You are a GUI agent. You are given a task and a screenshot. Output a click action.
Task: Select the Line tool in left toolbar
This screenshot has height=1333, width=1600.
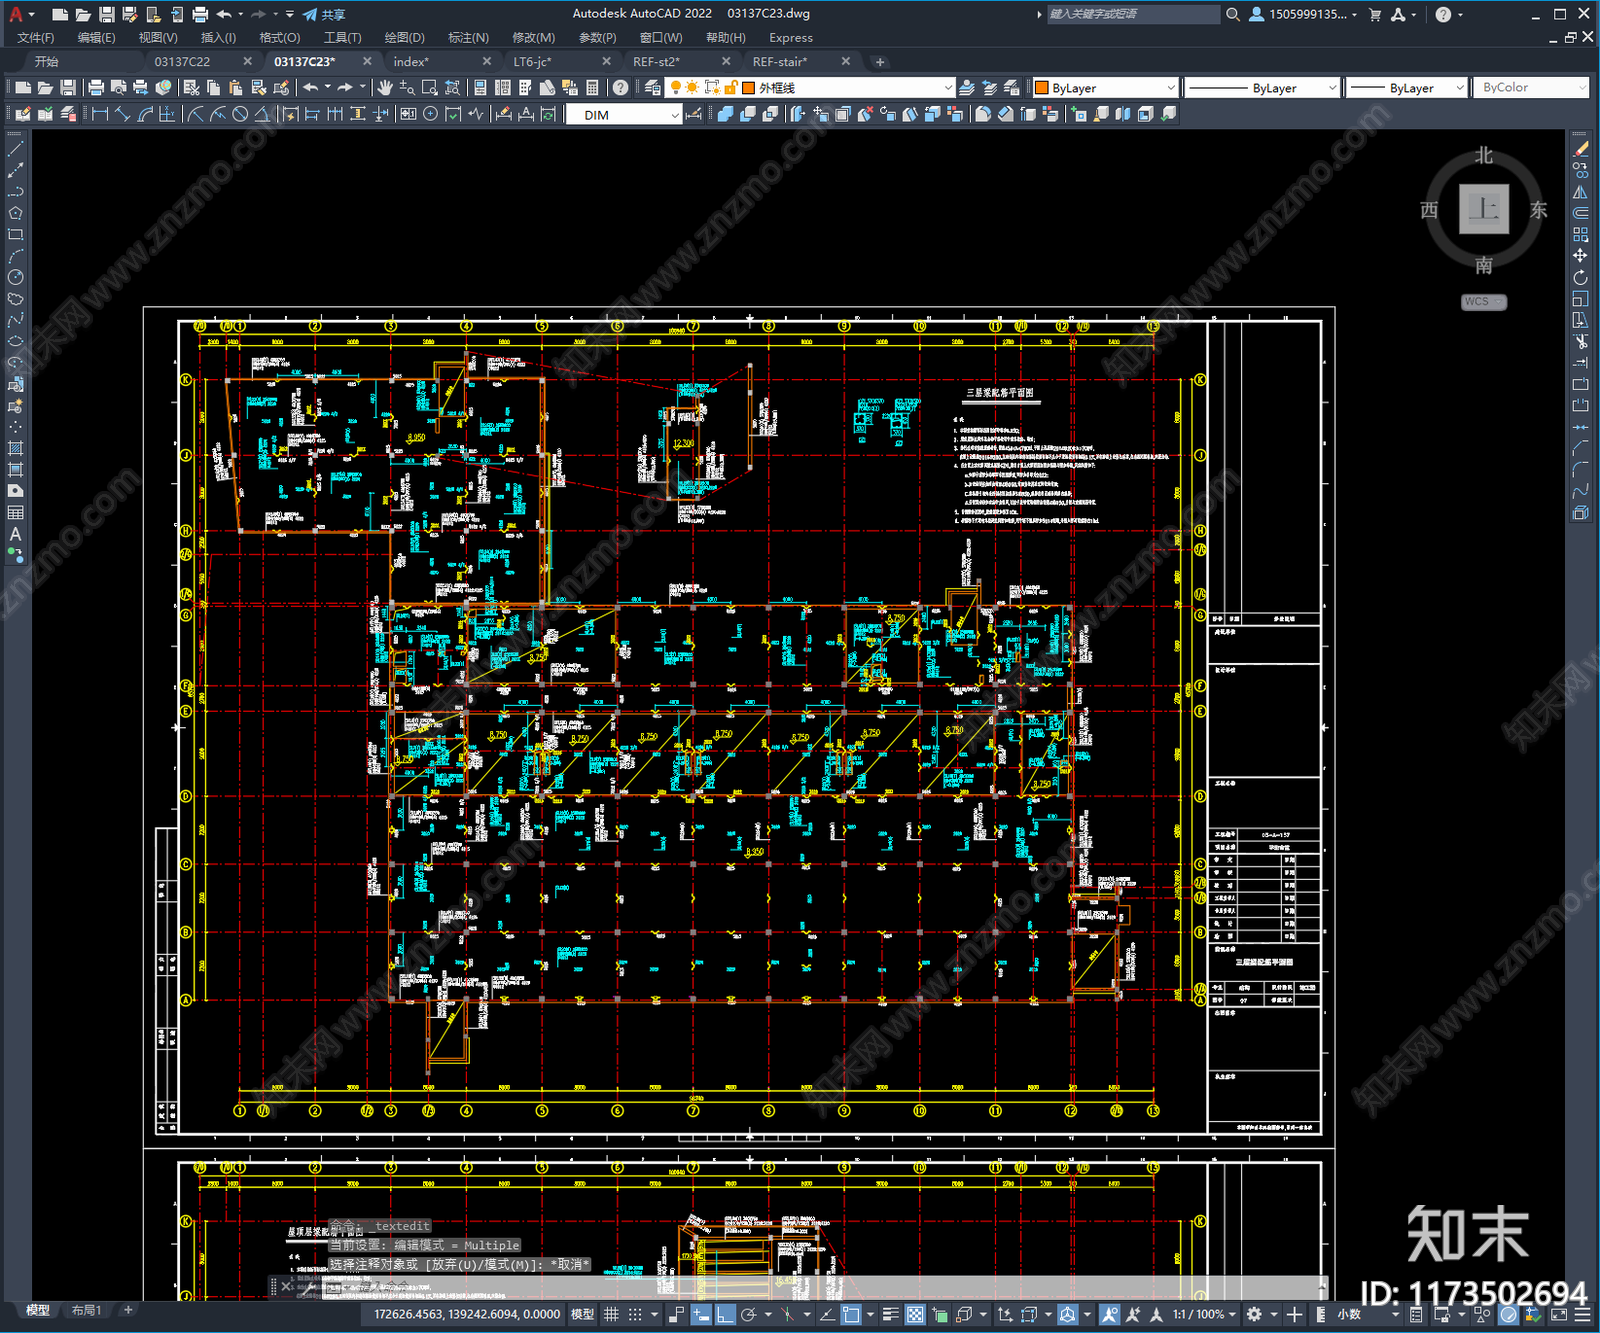15,149
